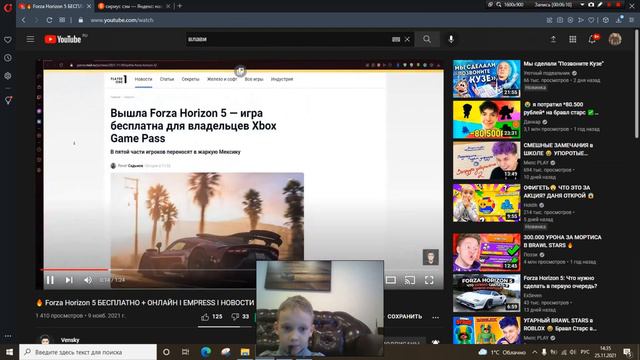Click the YouTube search magnifier button
The height and width of the screenshot is (360, 640).
click(427, 39)
